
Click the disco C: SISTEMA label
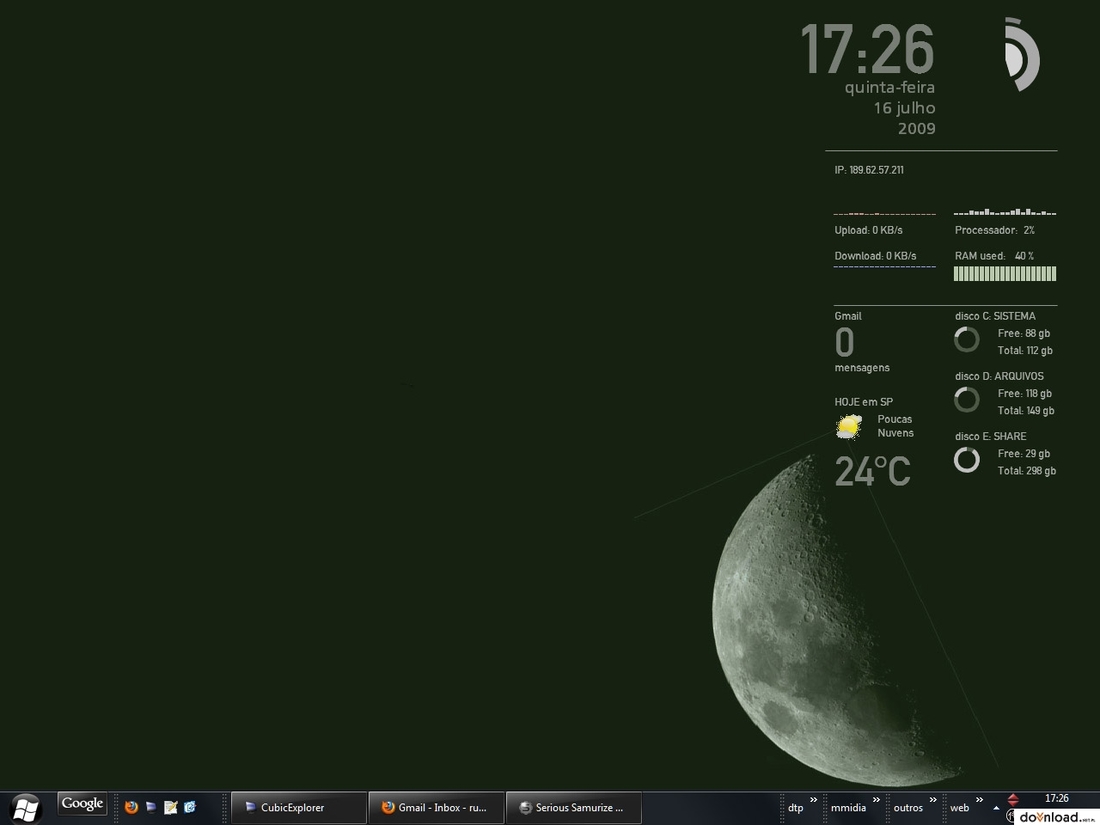[995, 316]
